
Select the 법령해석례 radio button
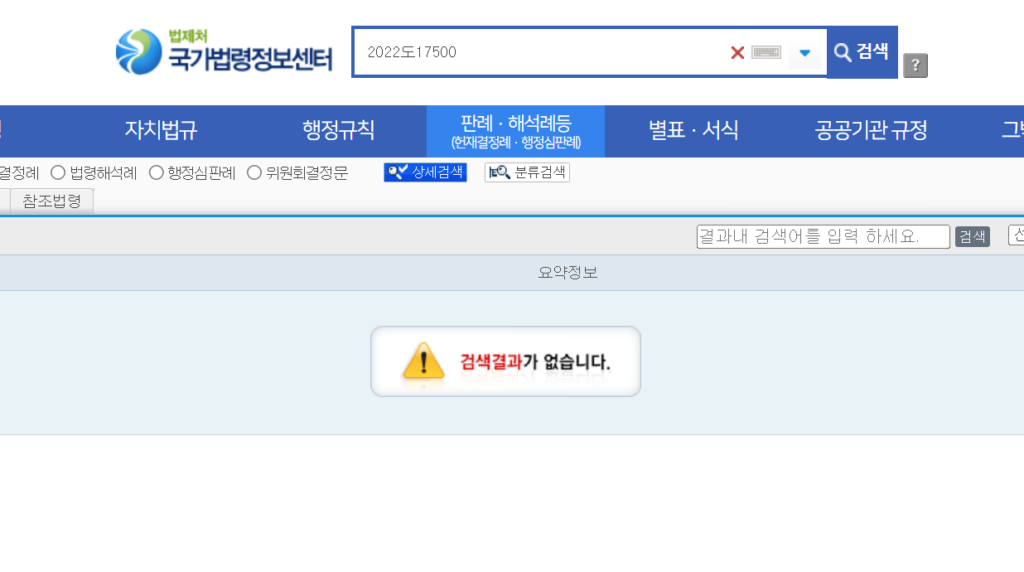pyautogui.click(x=58, y=172)
